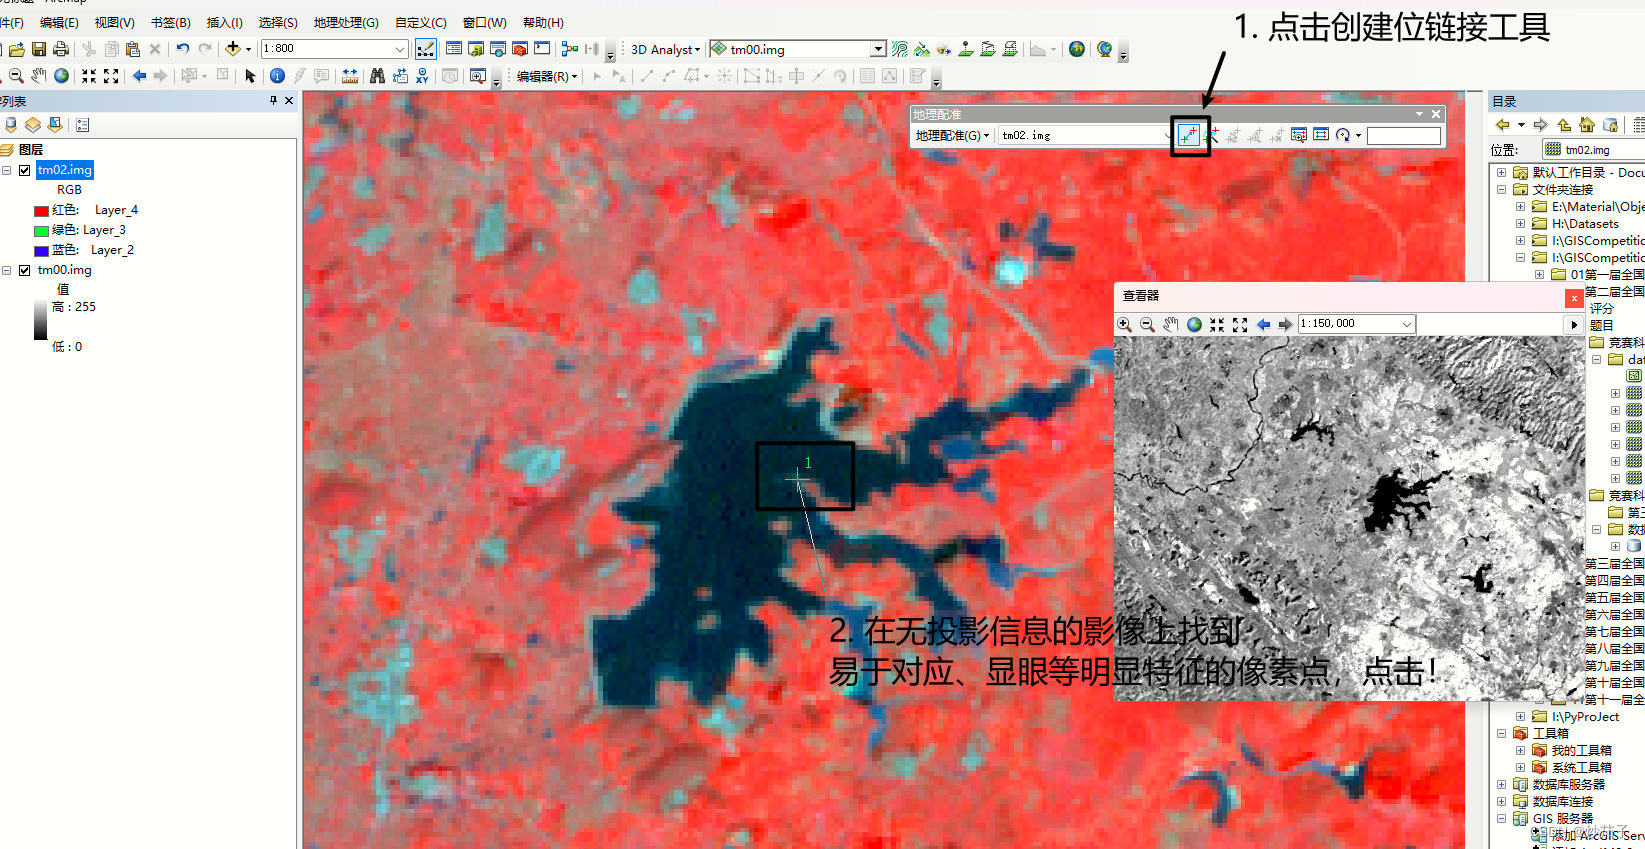
Task: Click the green color swatch for Layer_3
Action: pos(41,231)
